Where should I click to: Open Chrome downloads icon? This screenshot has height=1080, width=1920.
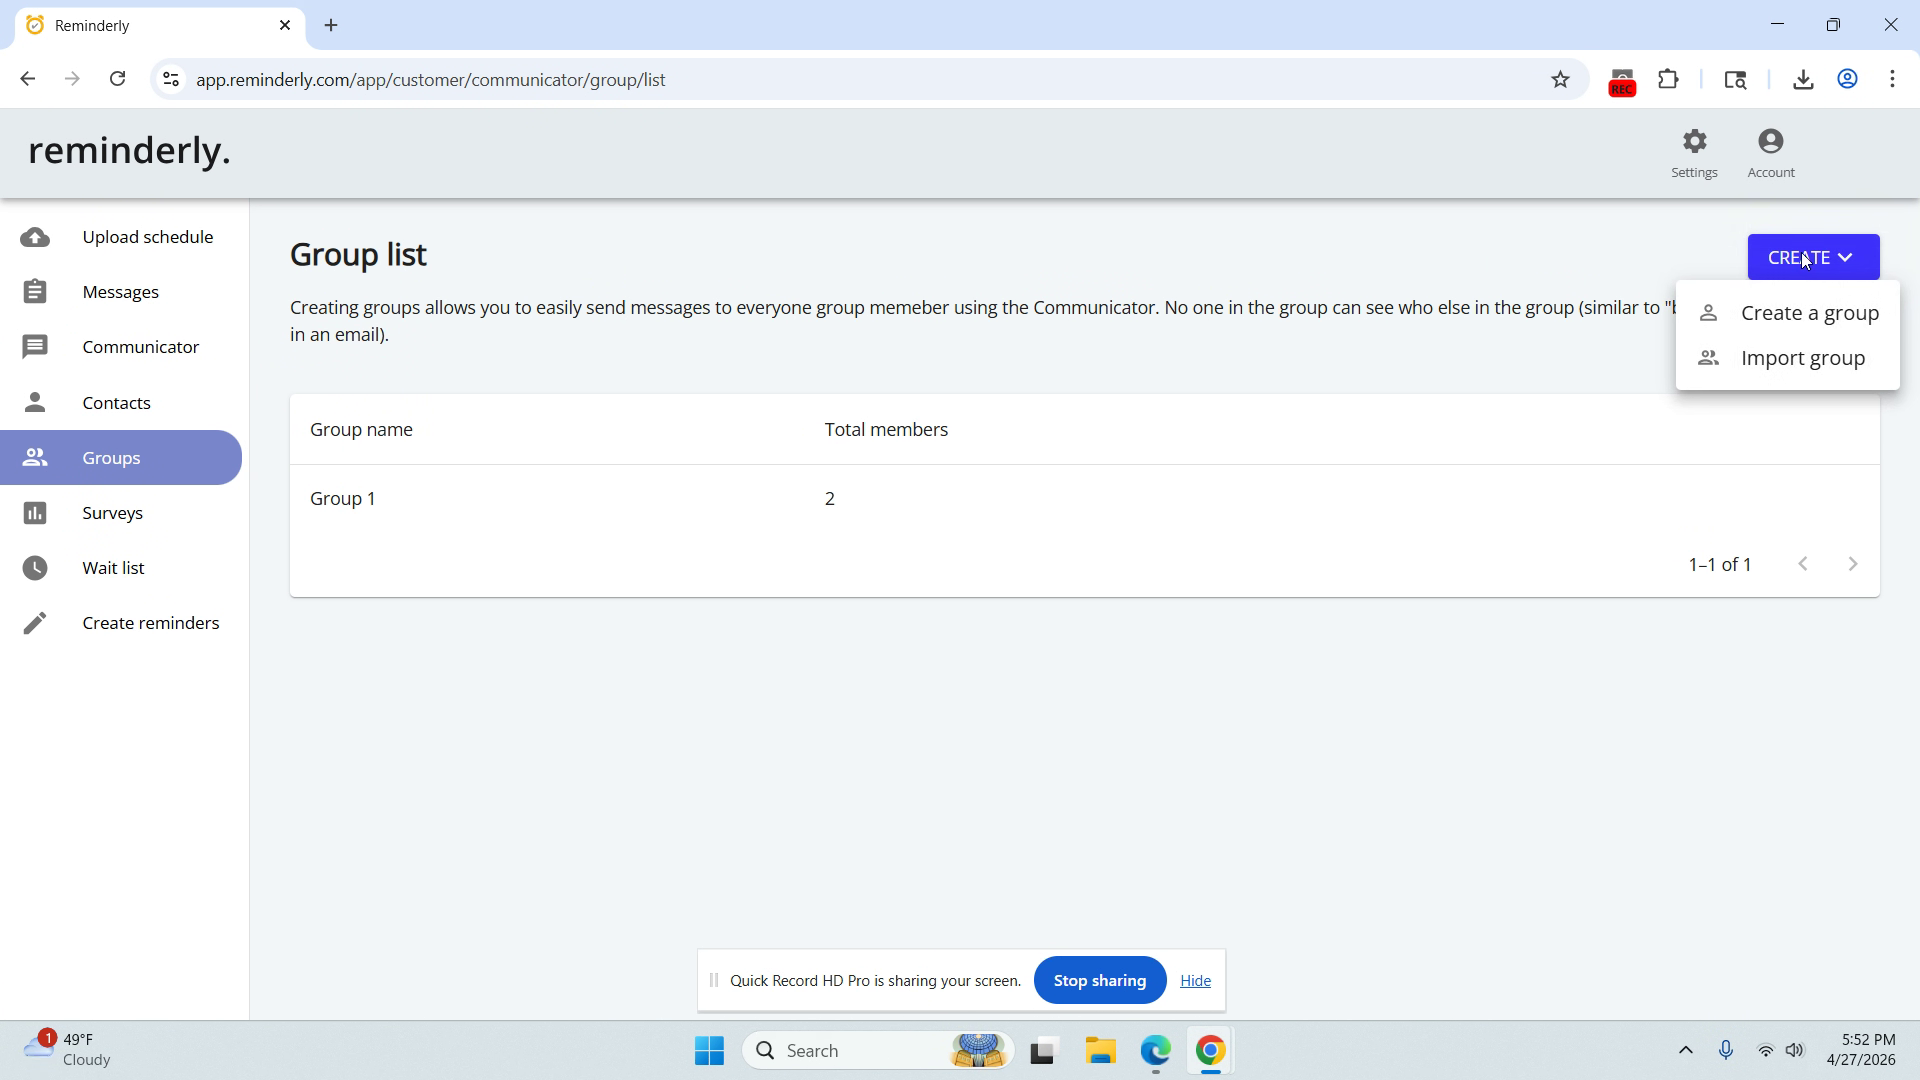(x=1803, y=80)
